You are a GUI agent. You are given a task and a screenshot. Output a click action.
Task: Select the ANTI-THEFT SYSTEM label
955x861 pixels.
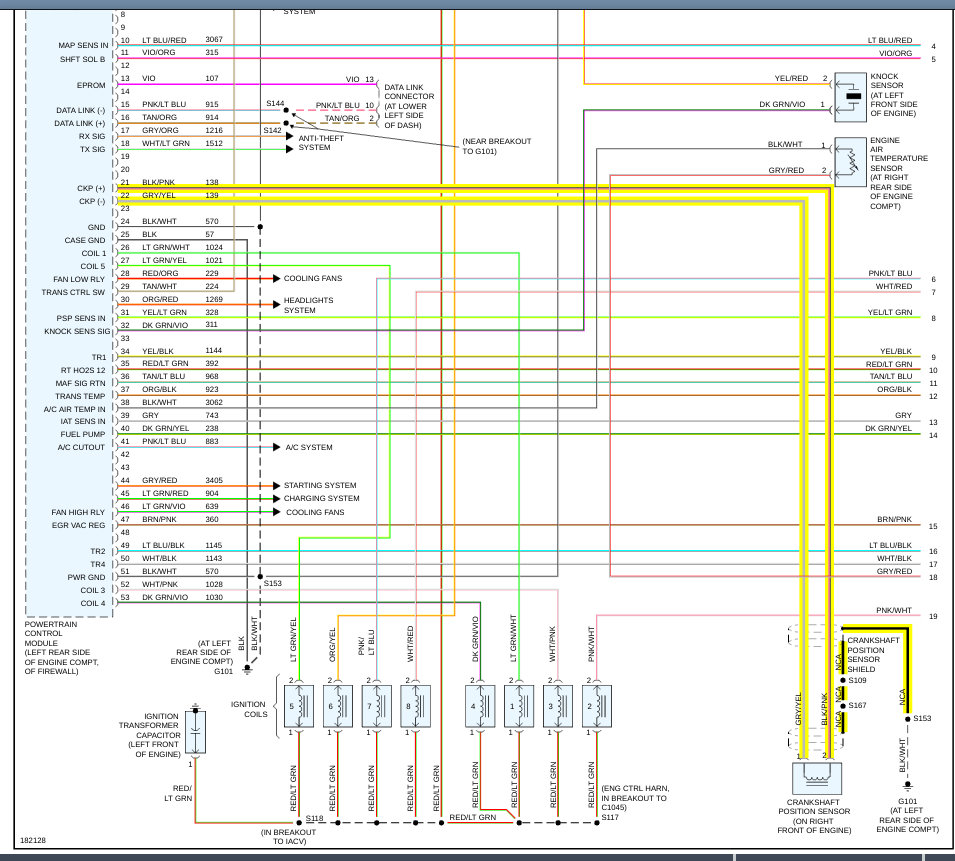(321, 142)
